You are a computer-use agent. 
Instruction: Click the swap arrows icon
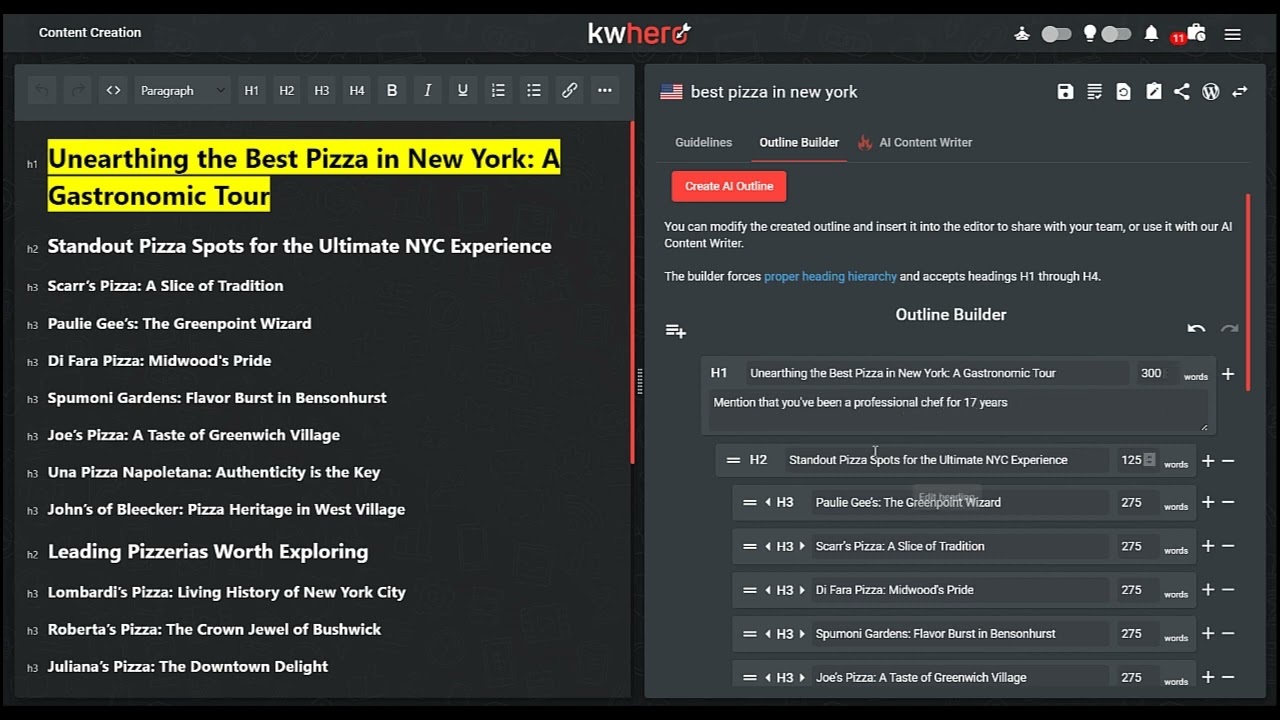[x=1240, y=91]
